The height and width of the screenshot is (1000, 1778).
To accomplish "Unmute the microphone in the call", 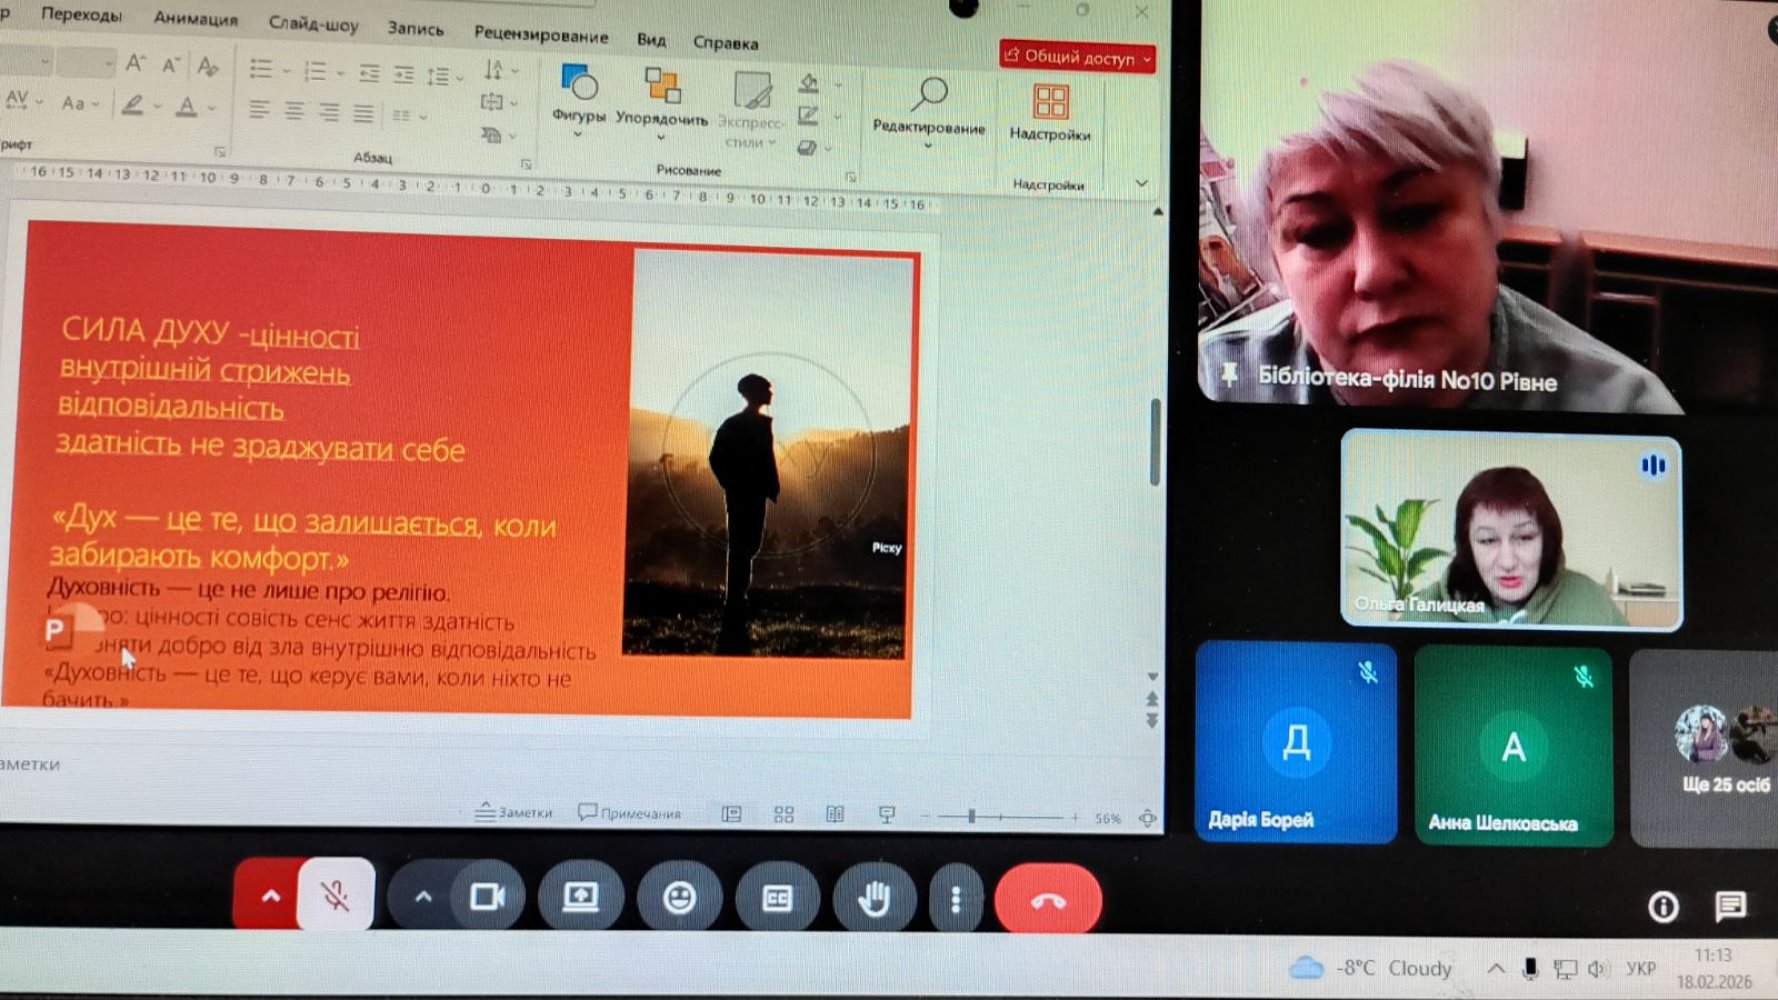I will pos(335,896).
